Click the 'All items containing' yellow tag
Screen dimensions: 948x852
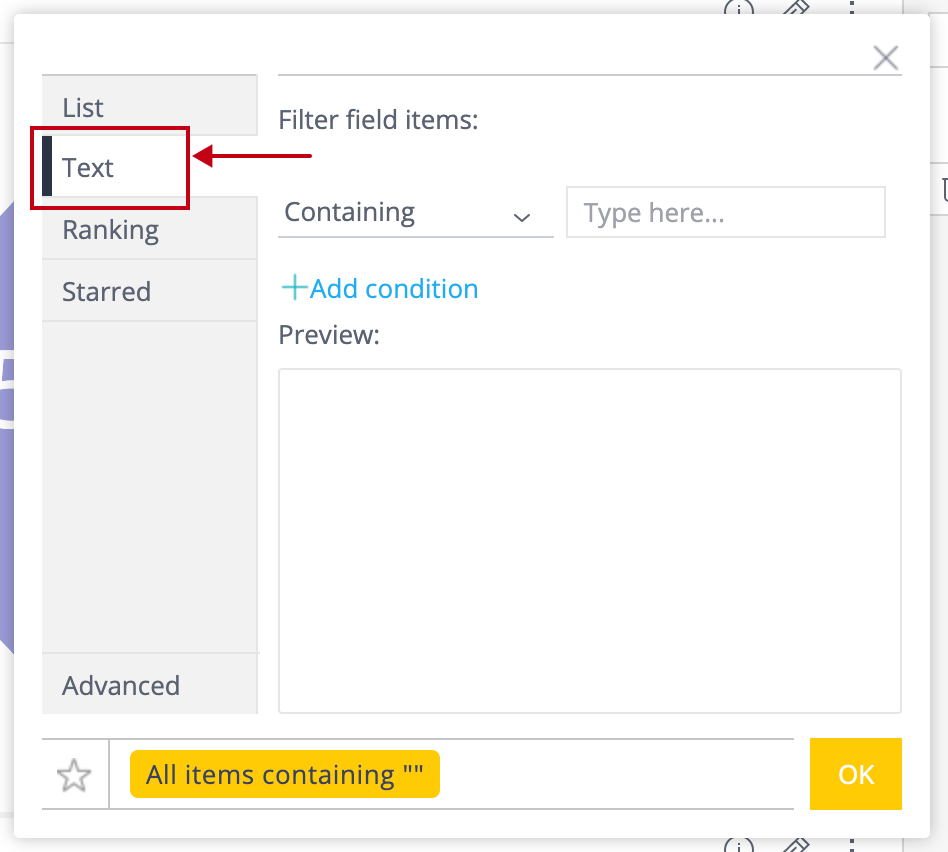[285, 775]
